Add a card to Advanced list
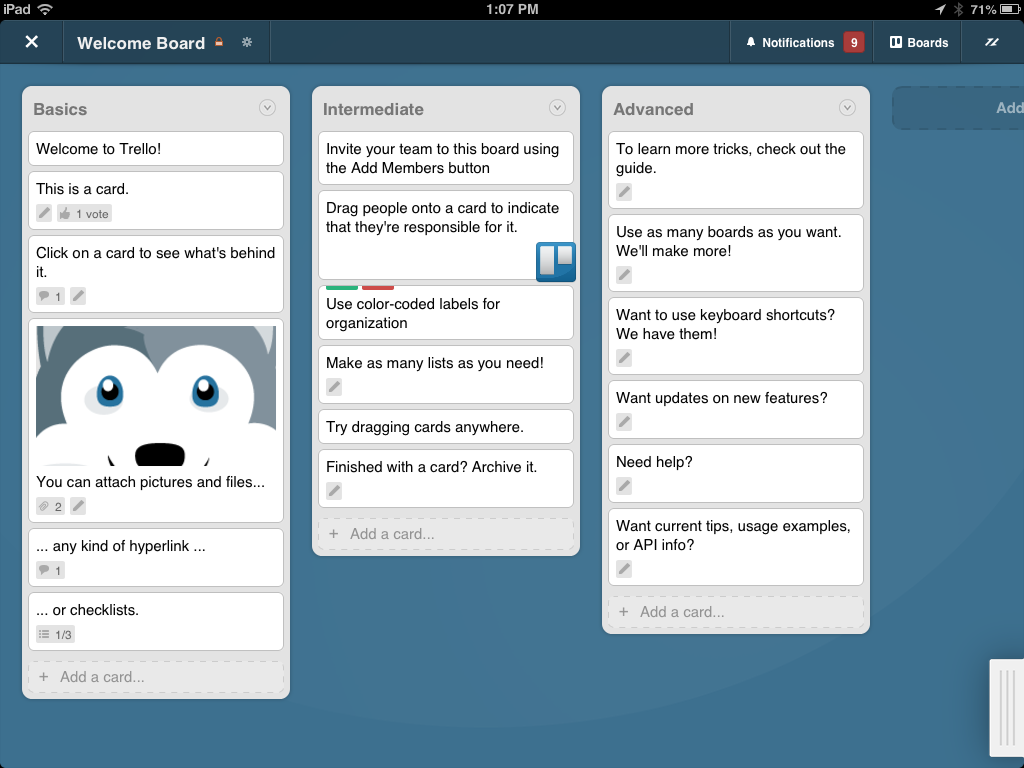Viewport: 1024px width, 768px height. click(736, 613)
